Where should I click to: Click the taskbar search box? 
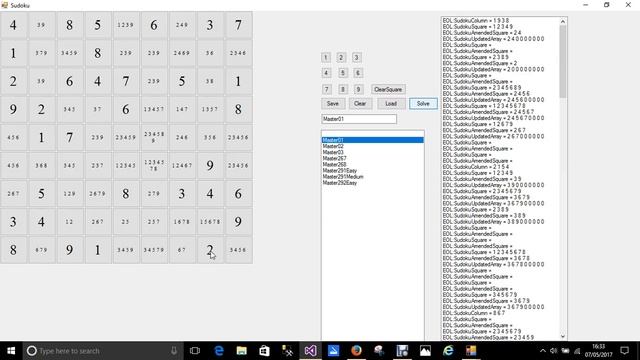[x=103, y=351]
